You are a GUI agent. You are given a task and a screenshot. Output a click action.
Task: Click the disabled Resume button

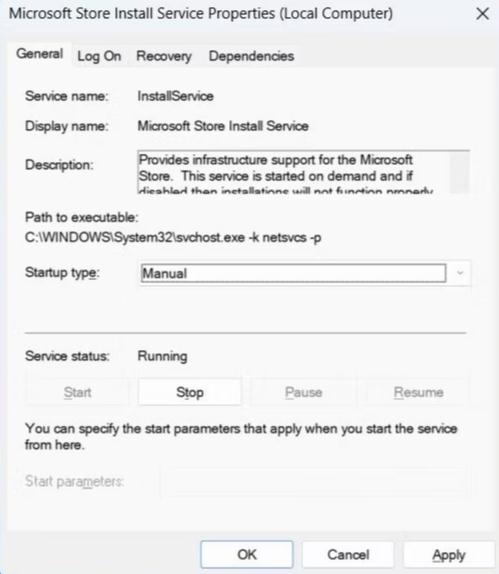[418, 392]
